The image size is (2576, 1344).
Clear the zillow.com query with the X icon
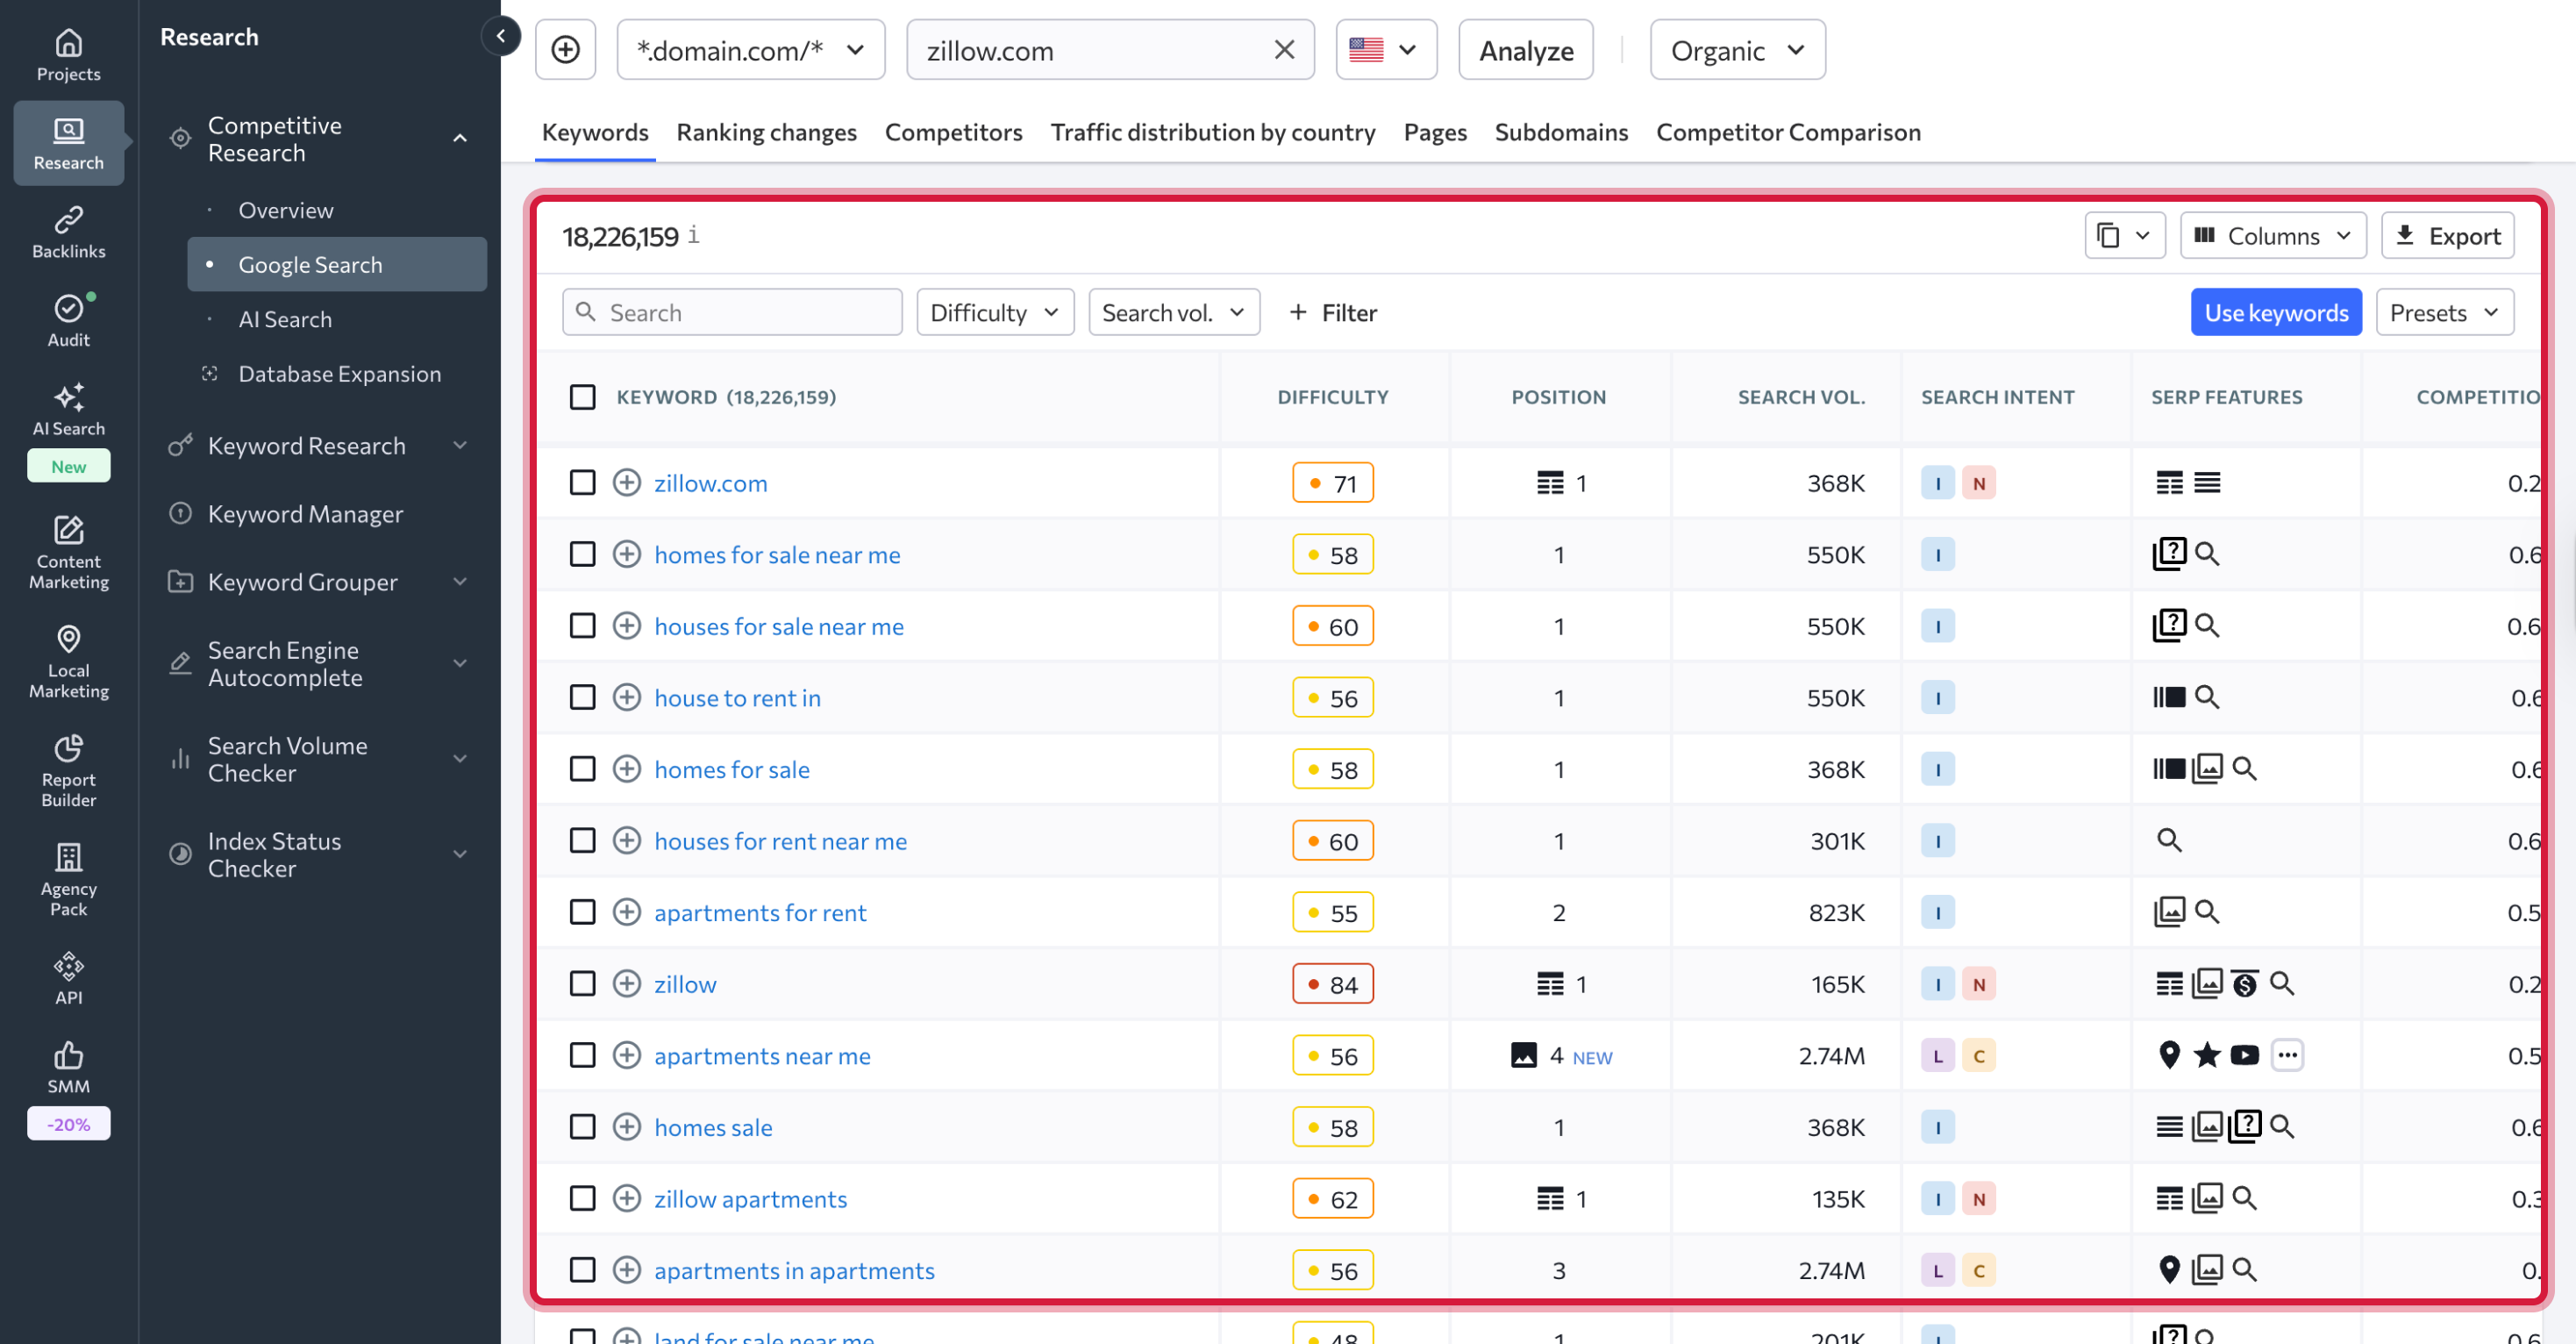coord(1284,49)
